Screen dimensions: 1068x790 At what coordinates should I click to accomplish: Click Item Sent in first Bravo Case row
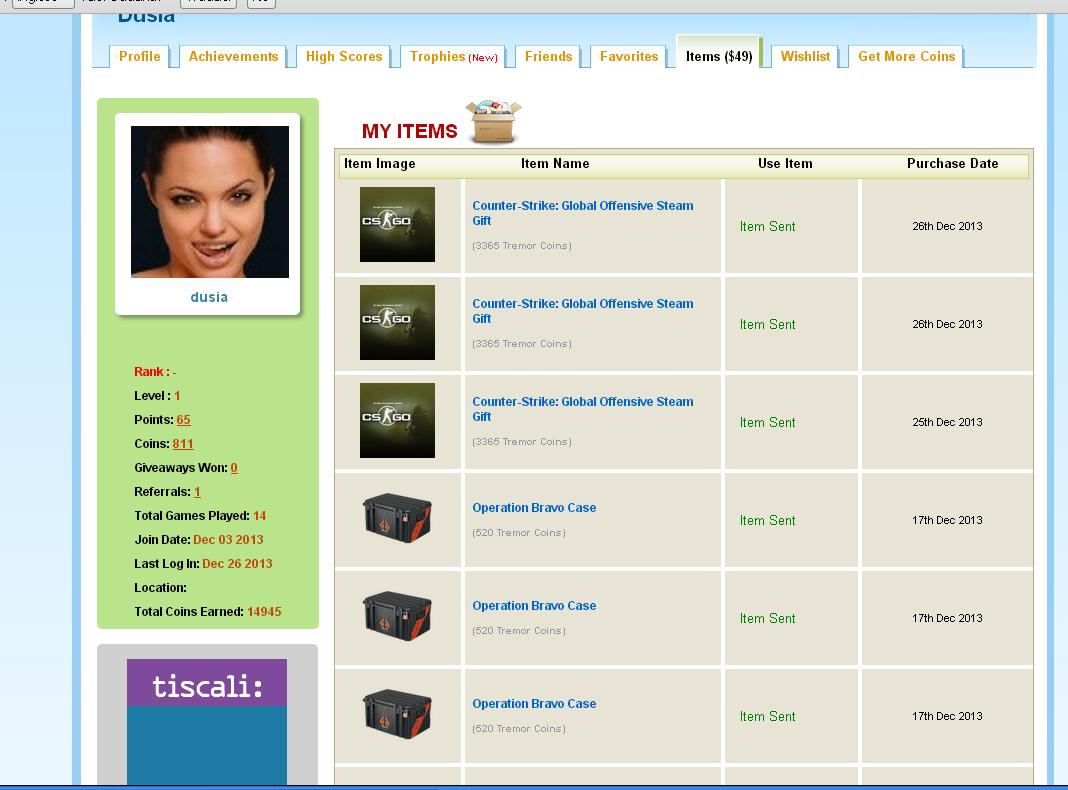pyautogui.click(x=768, y=520)
